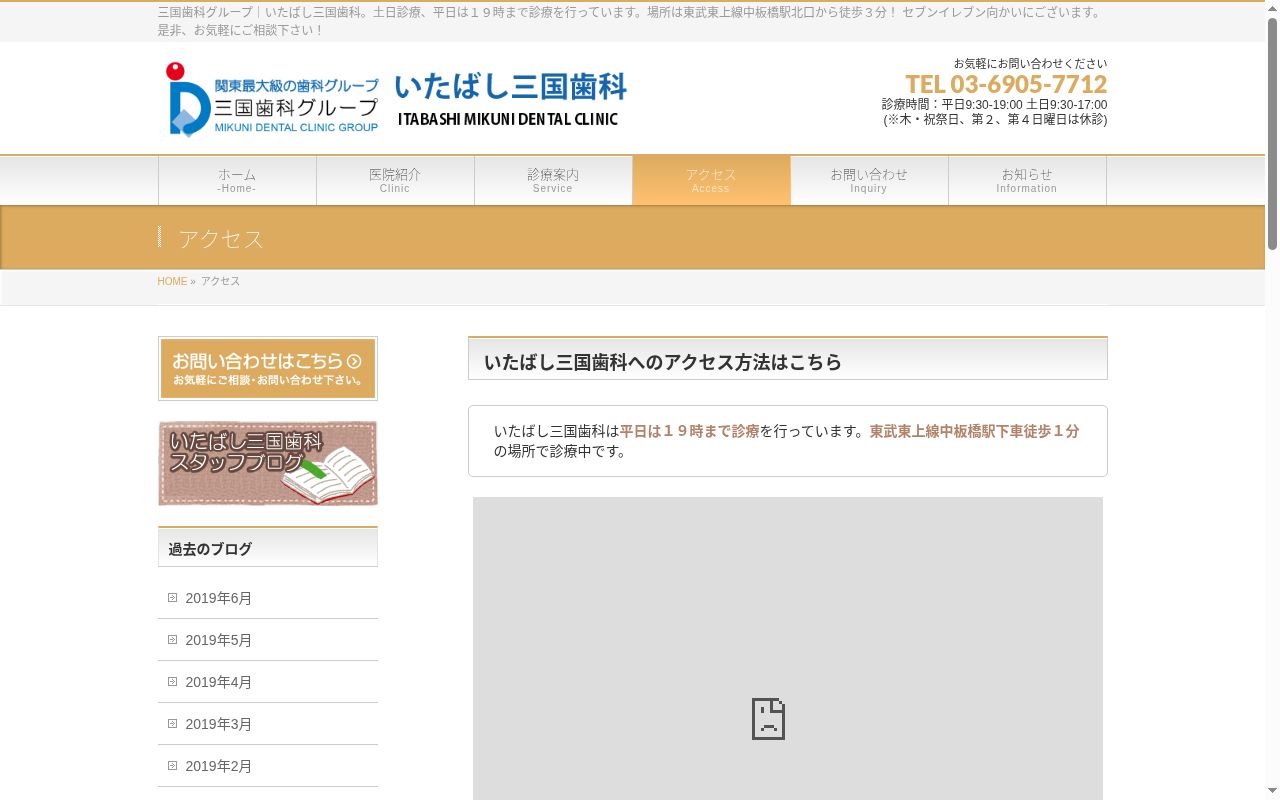The height and width of the screenshot is (800, 1280).
Task: Click the ITABASHI MIKUNI DENTAL CLINIC subtitle
Action: pyautogui.click(x=508, y=119)
